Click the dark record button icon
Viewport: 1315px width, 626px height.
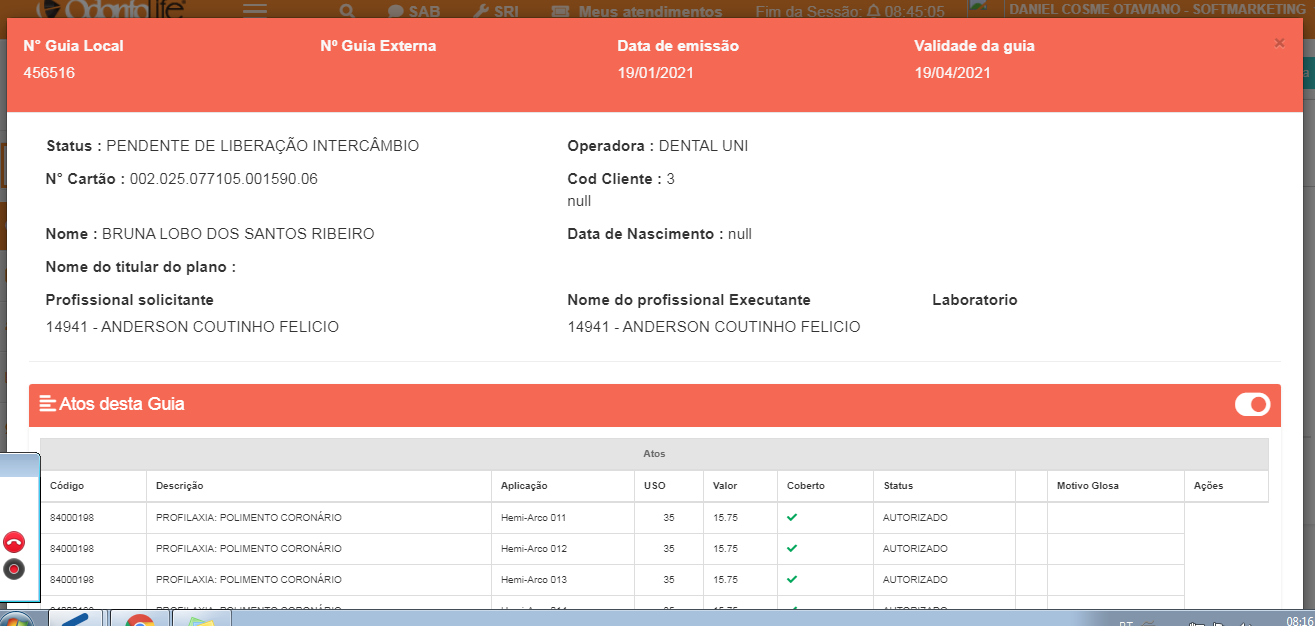tap(14, 569)
